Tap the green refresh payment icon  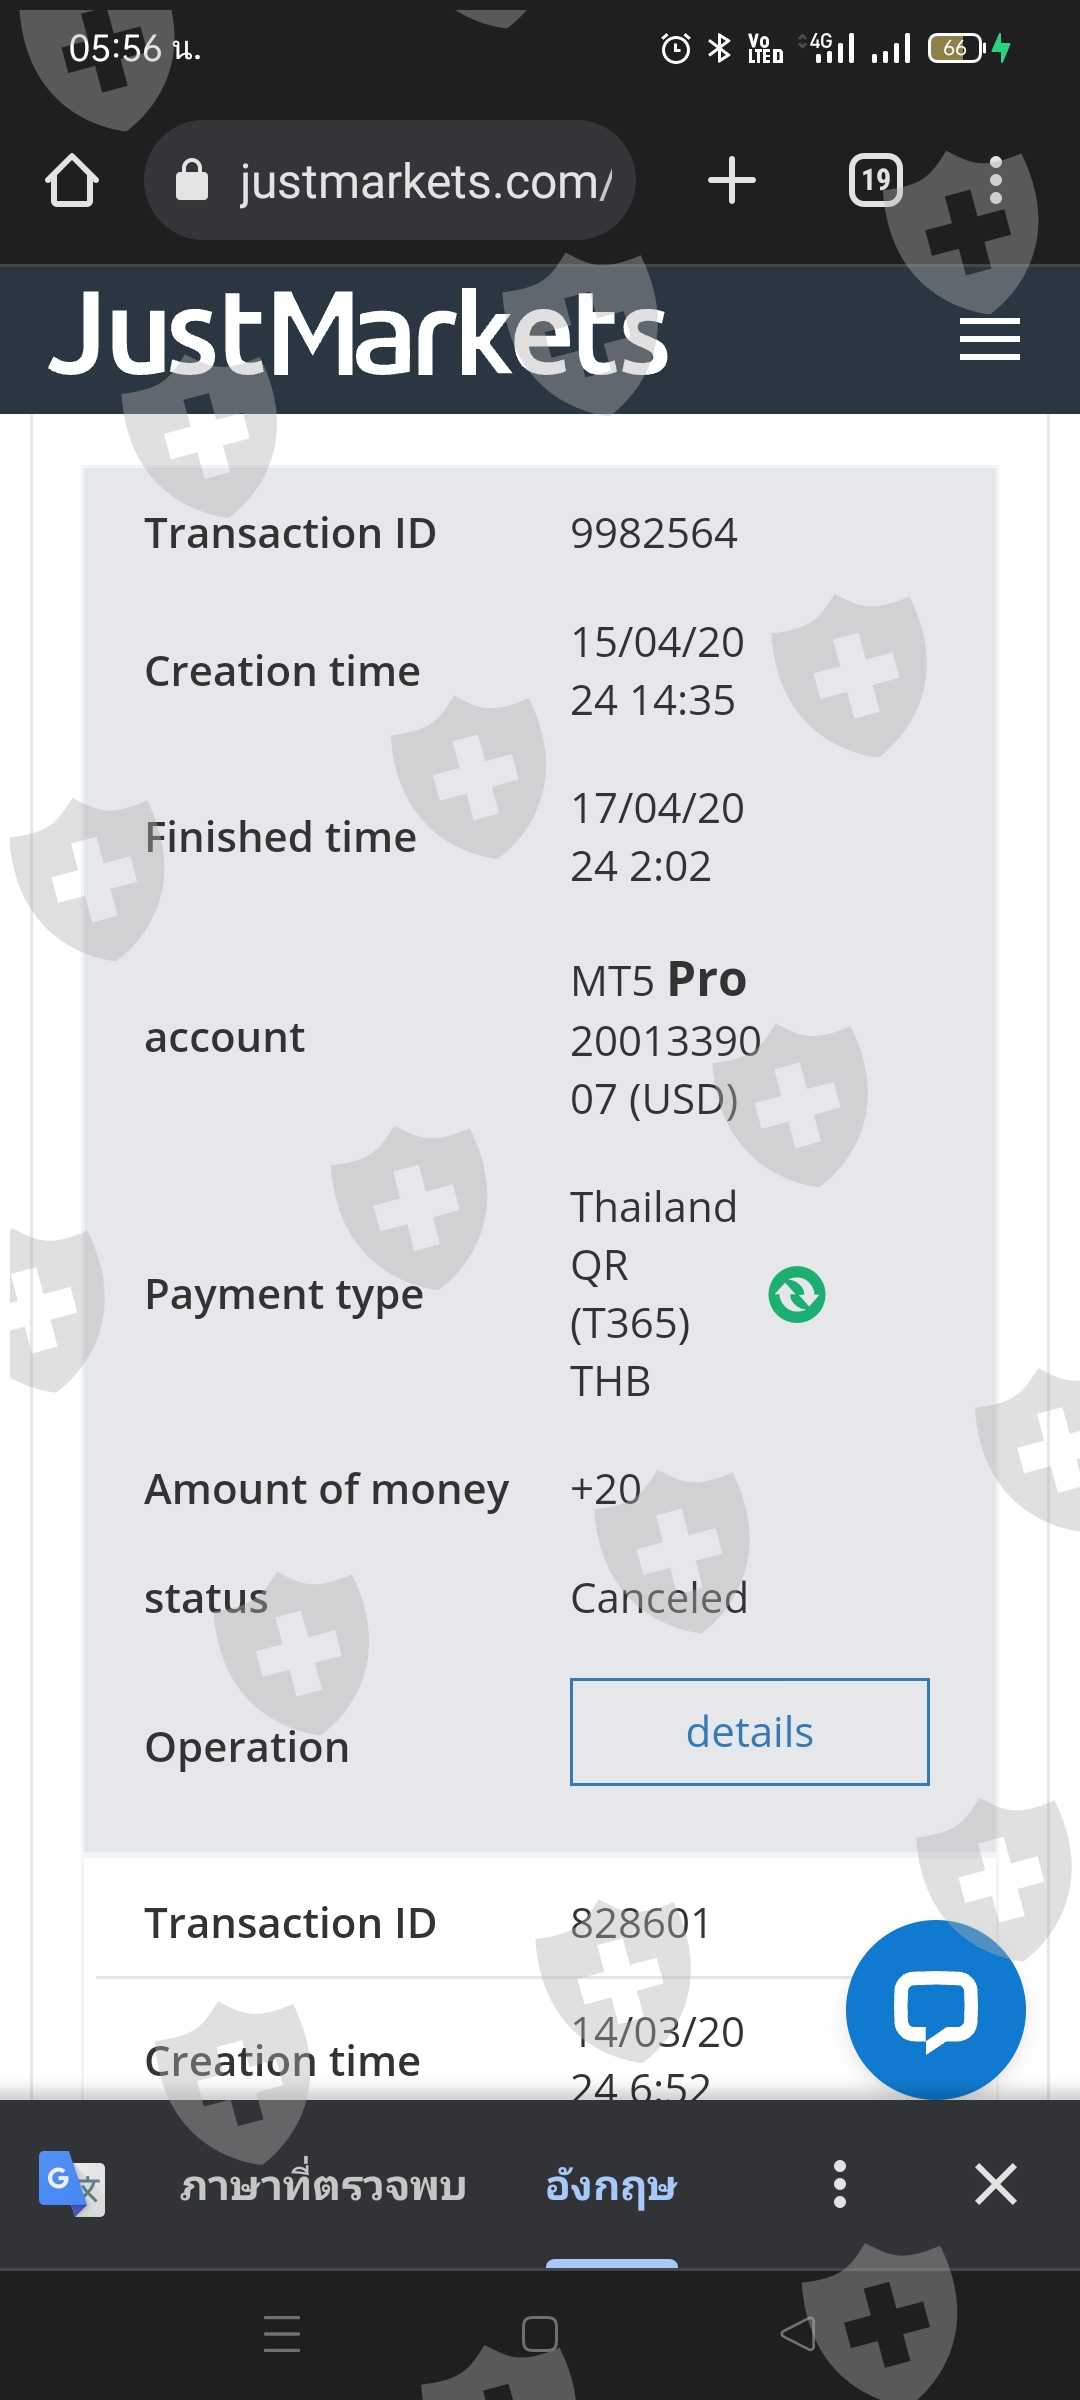(797, 1295)
